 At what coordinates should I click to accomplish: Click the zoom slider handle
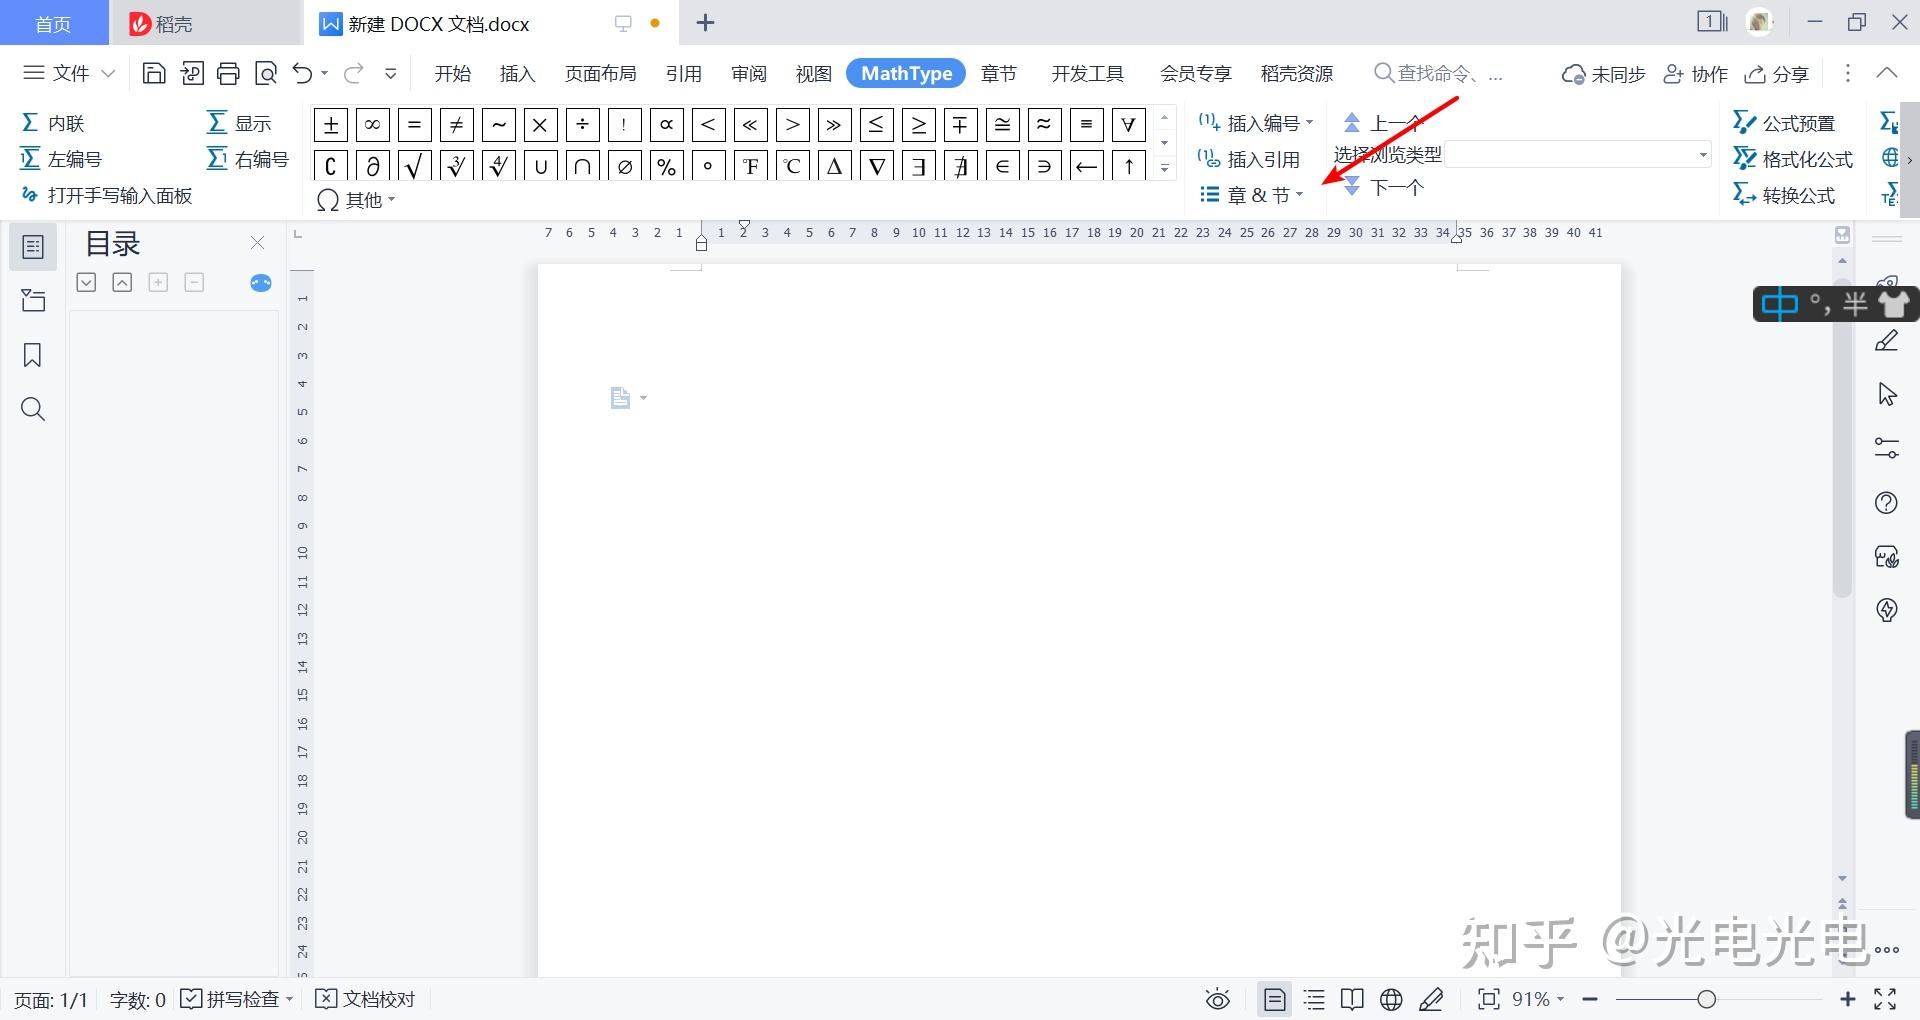tap(1706, 999)
